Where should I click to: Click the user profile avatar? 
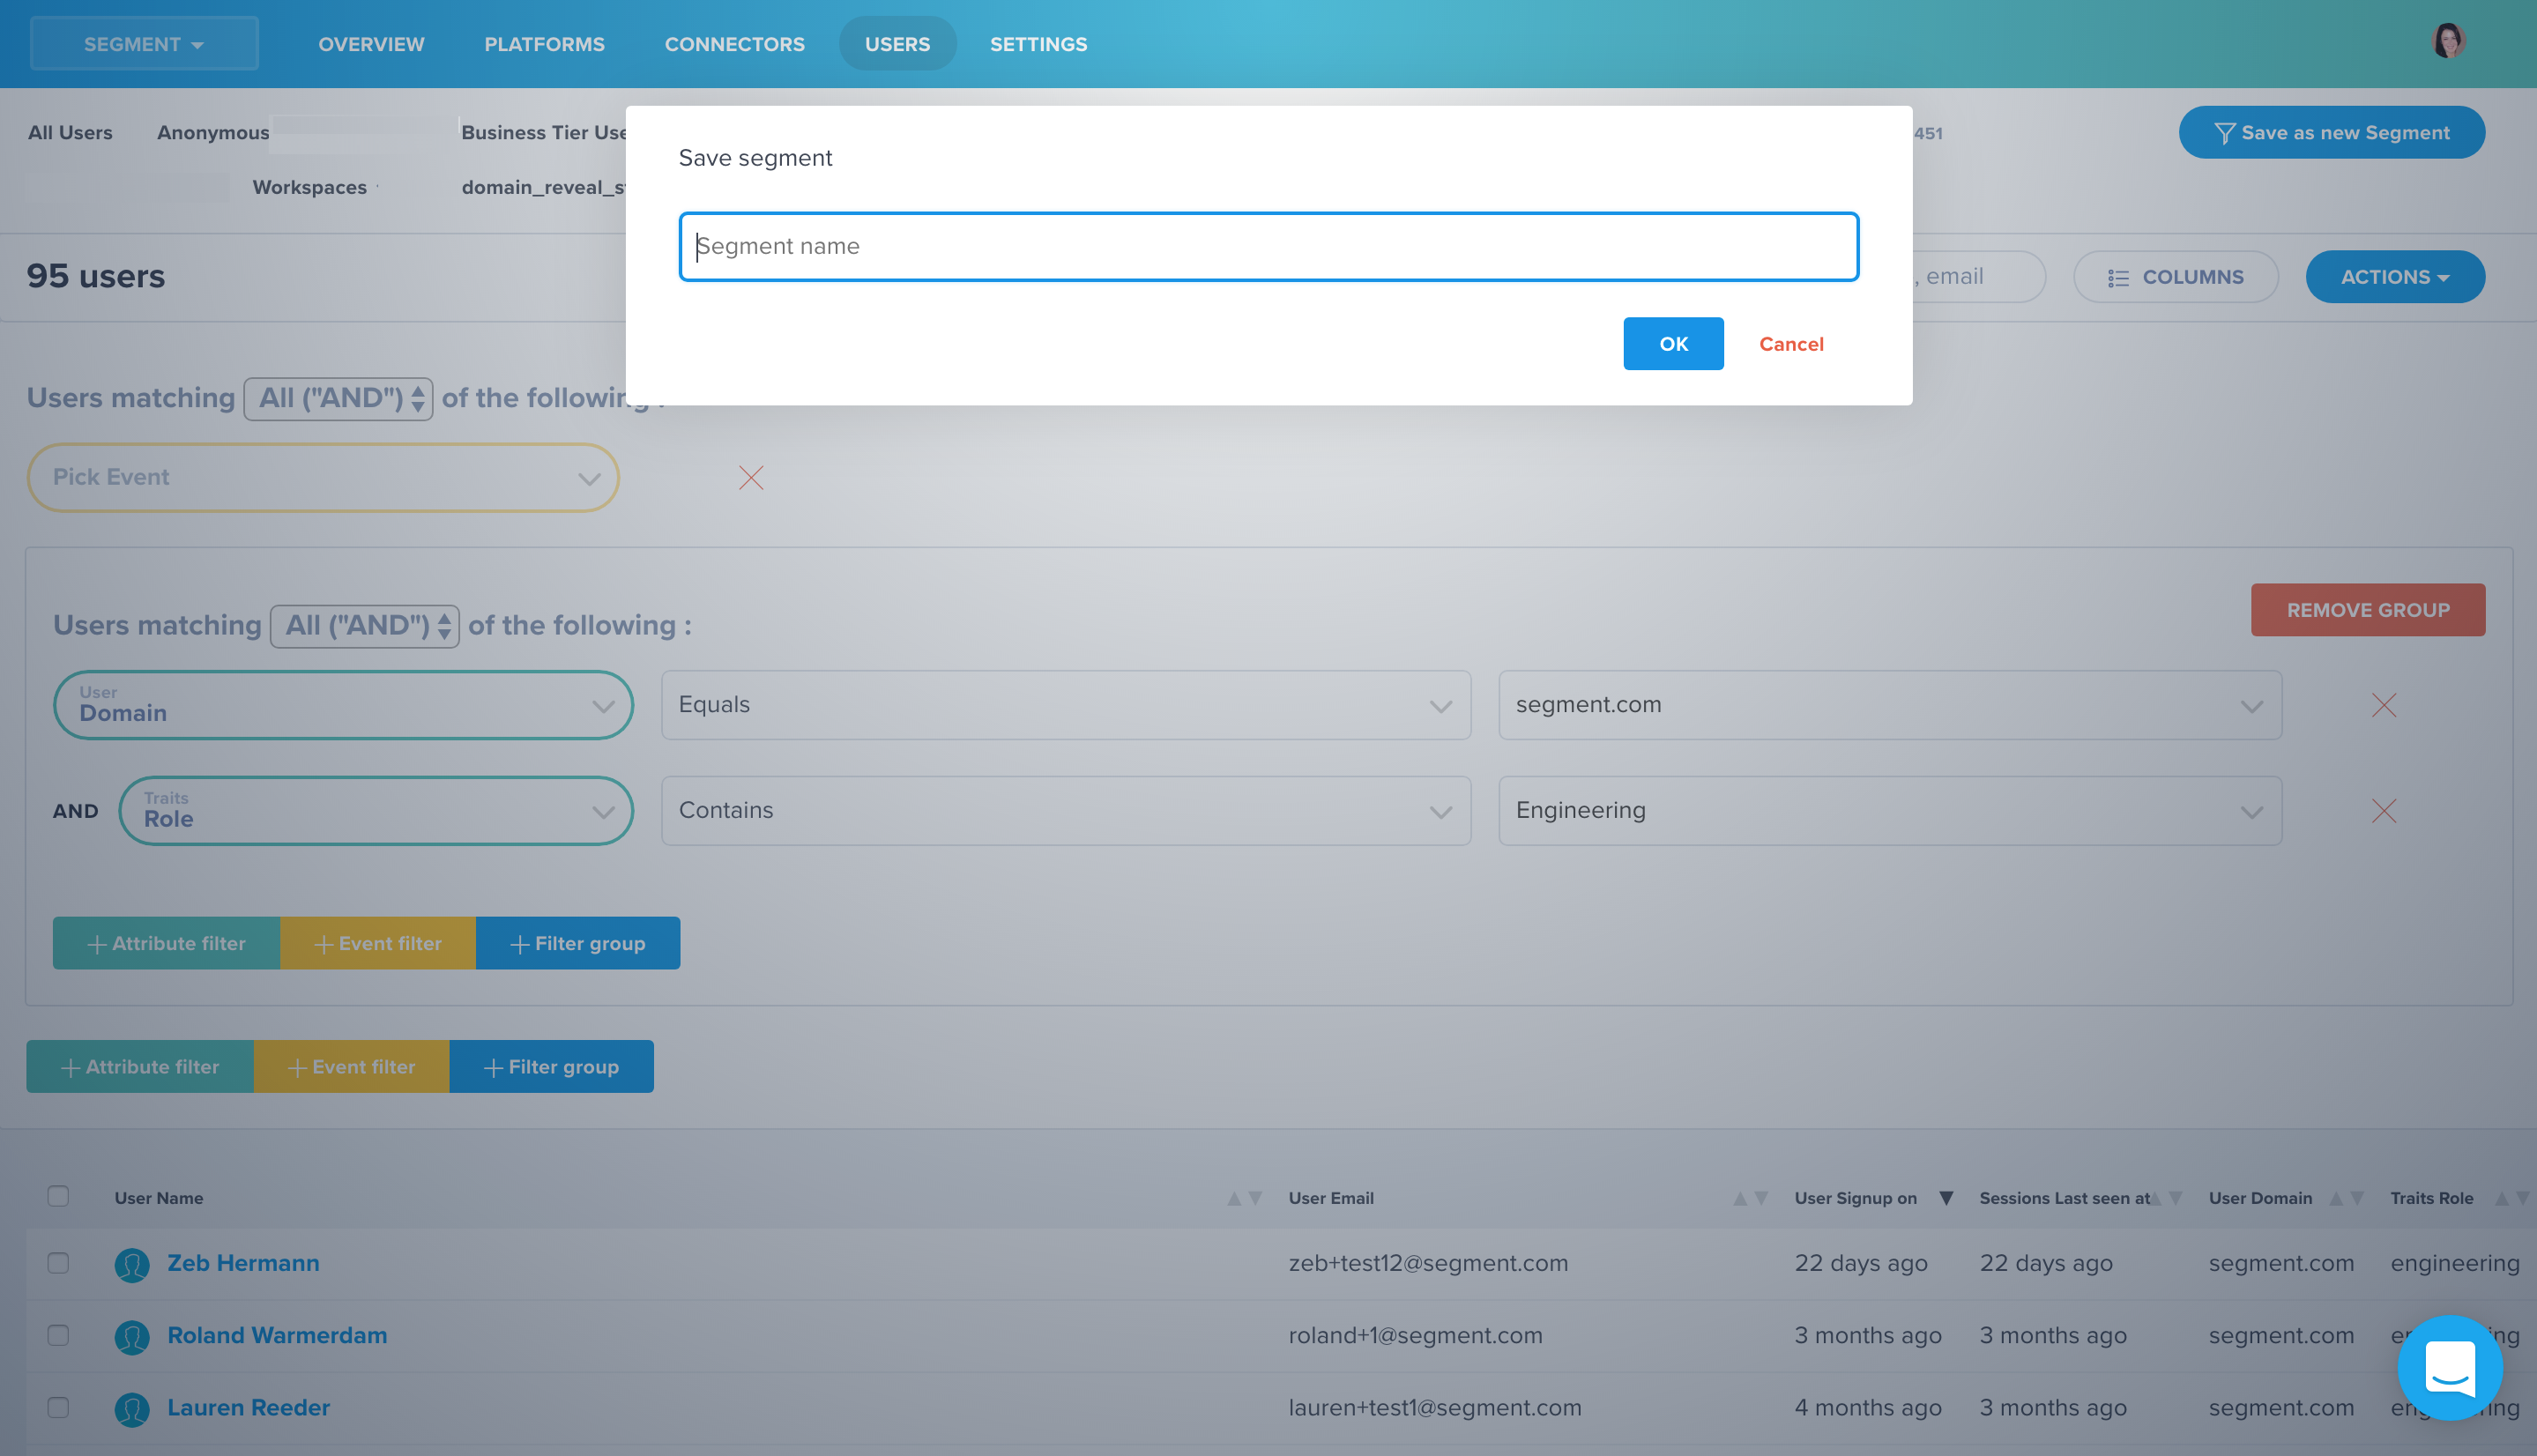2447,42
